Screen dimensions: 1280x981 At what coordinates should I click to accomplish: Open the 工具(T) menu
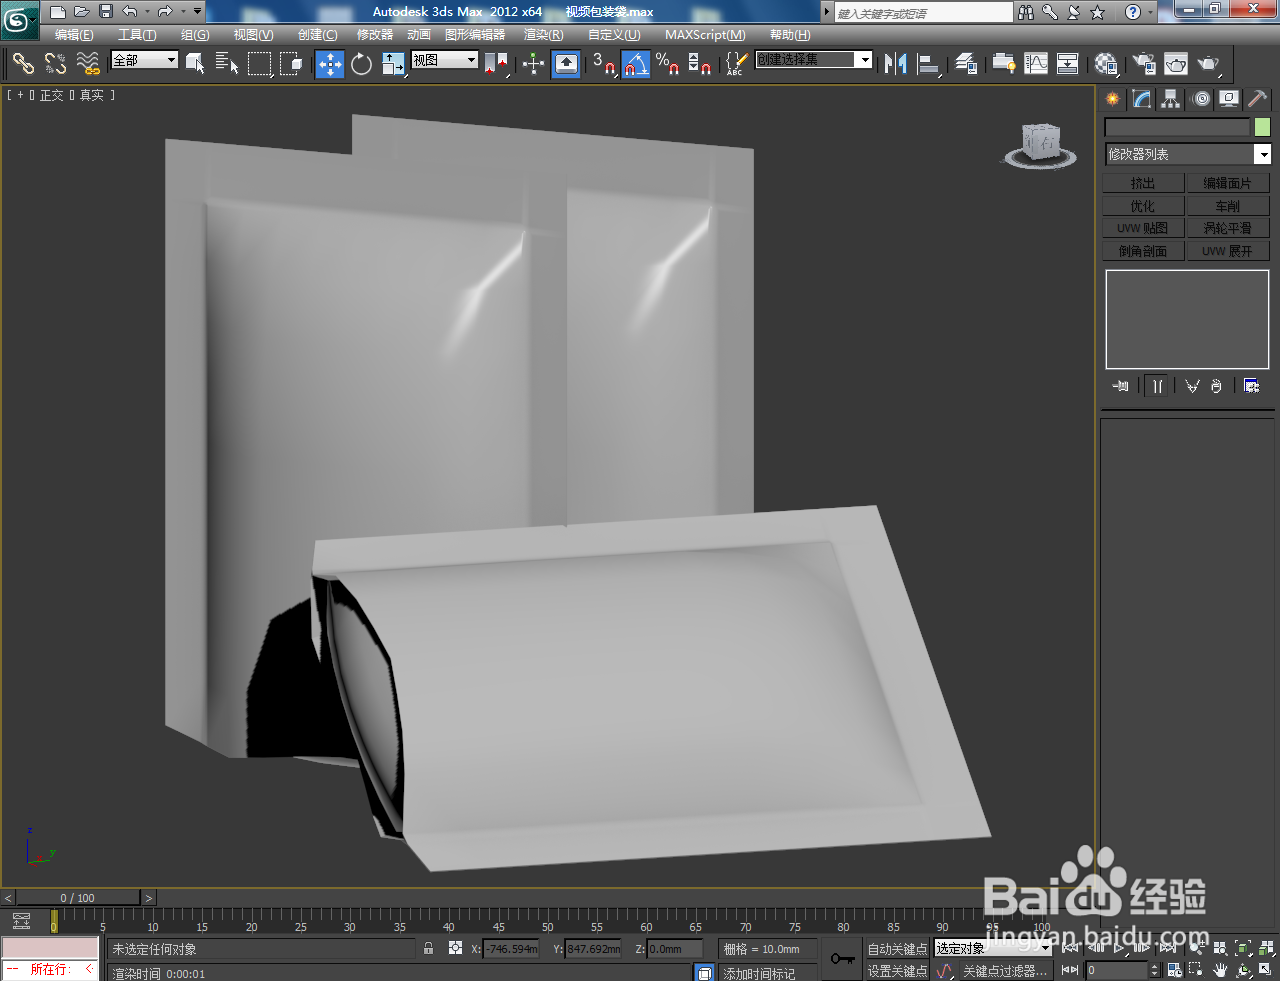tap(137, 35)
